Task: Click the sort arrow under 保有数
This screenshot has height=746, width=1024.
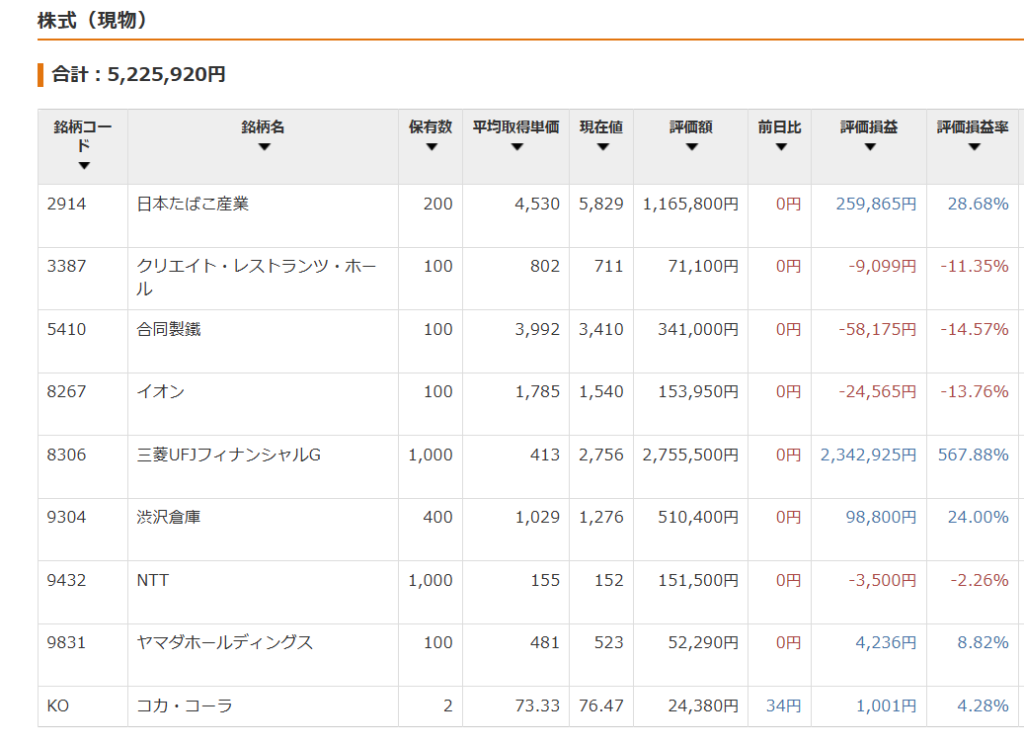Action: click(x=431, y=147)
